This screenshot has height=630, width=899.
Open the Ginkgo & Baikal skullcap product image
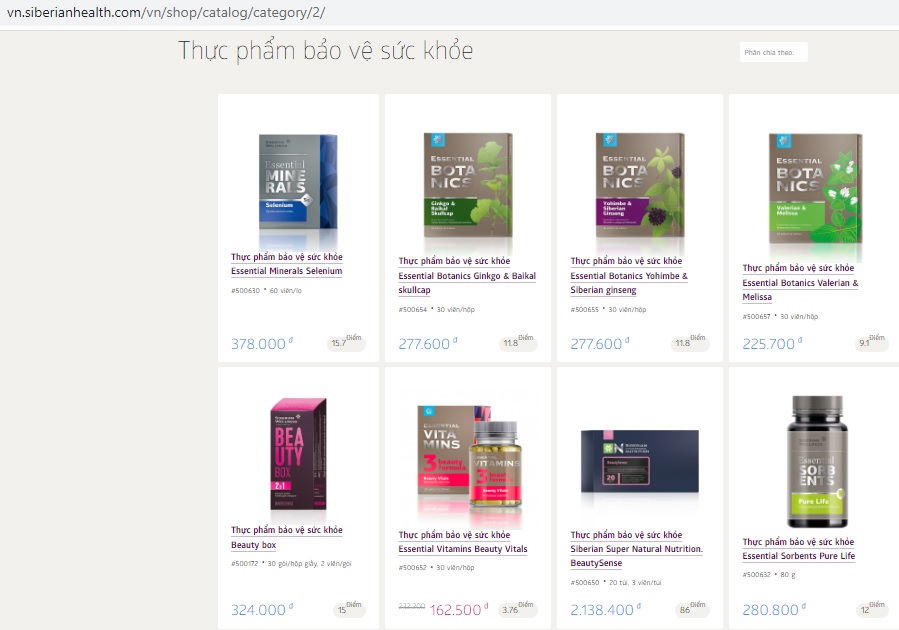468,186
